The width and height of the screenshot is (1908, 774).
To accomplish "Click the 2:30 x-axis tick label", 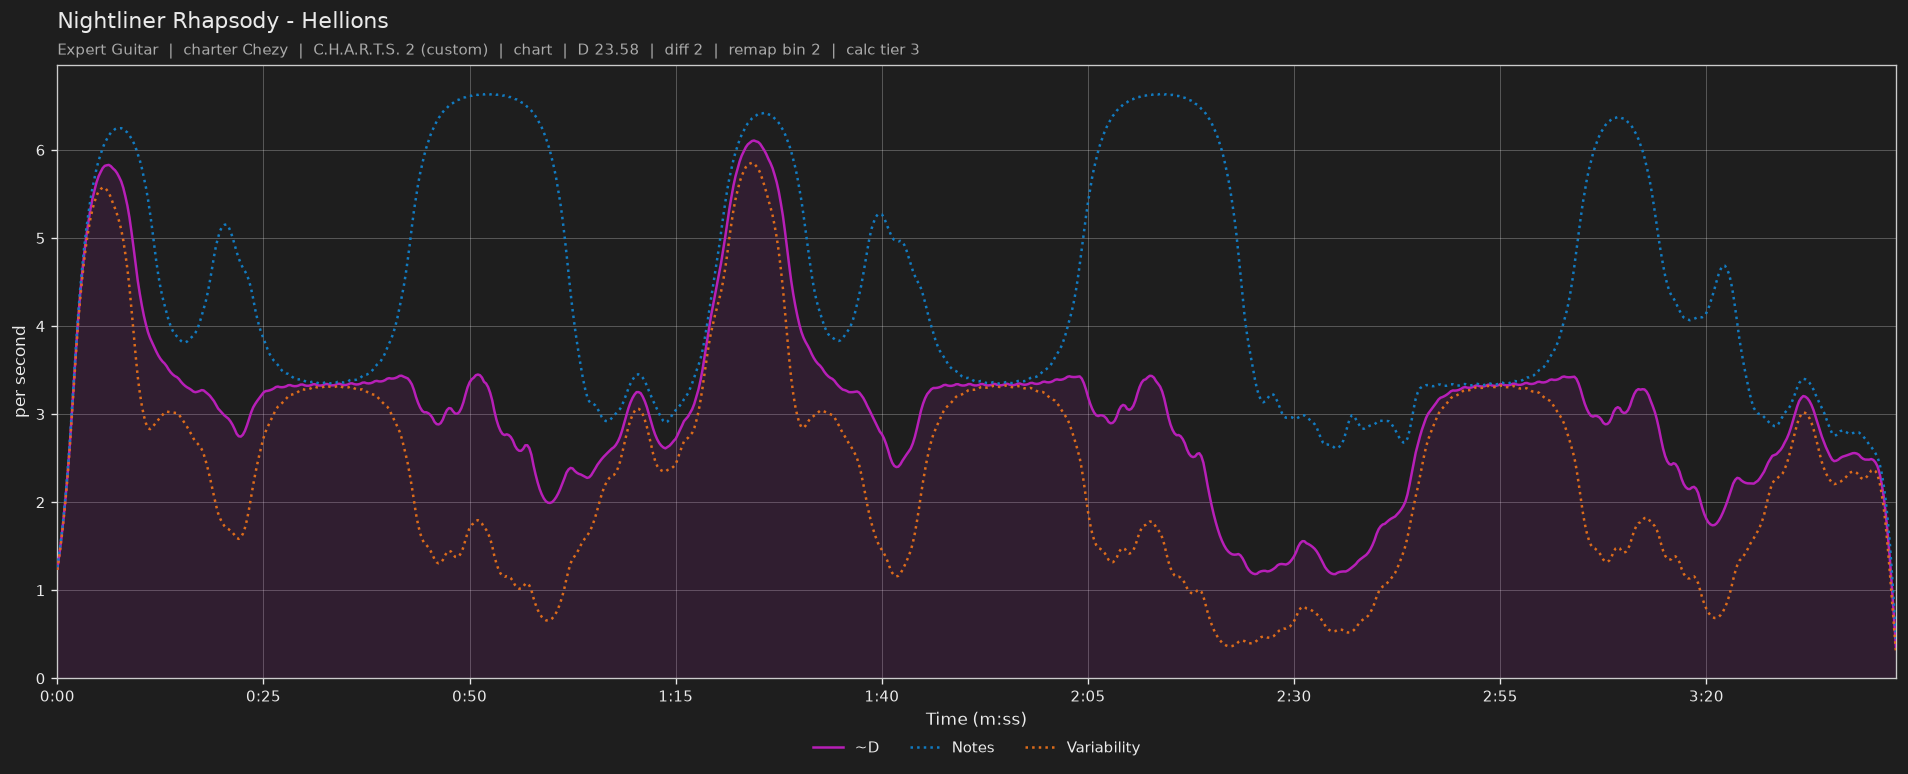I will [x=1293, y=696].
